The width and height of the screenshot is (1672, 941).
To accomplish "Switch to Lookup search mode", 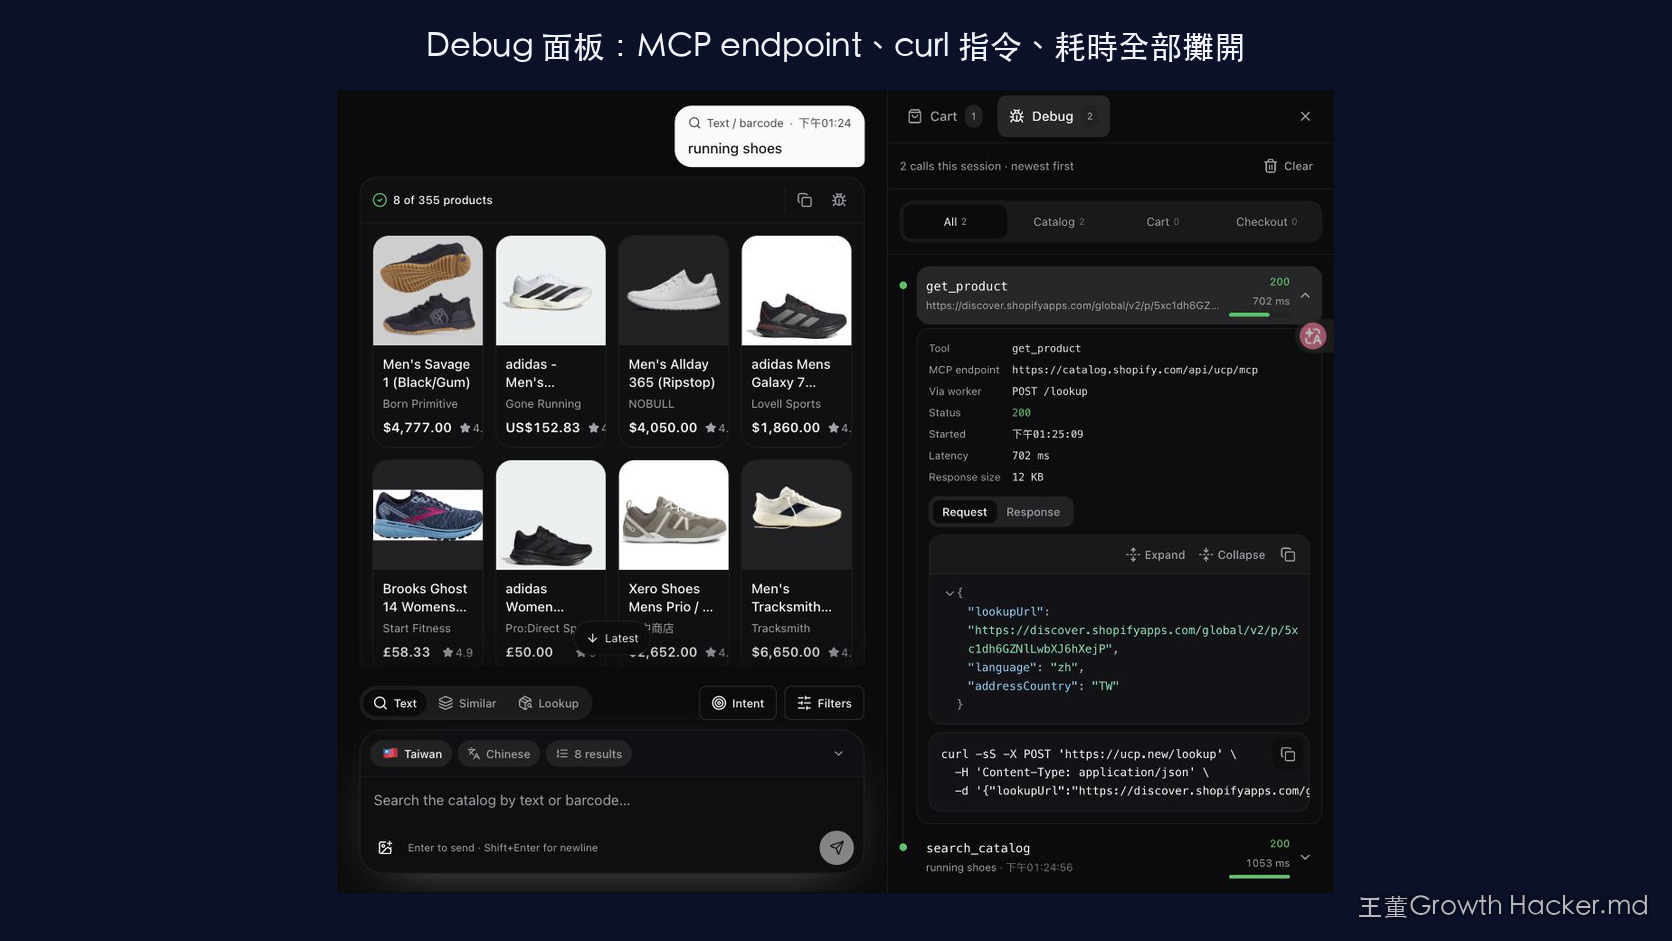I will tap(548, 703).
